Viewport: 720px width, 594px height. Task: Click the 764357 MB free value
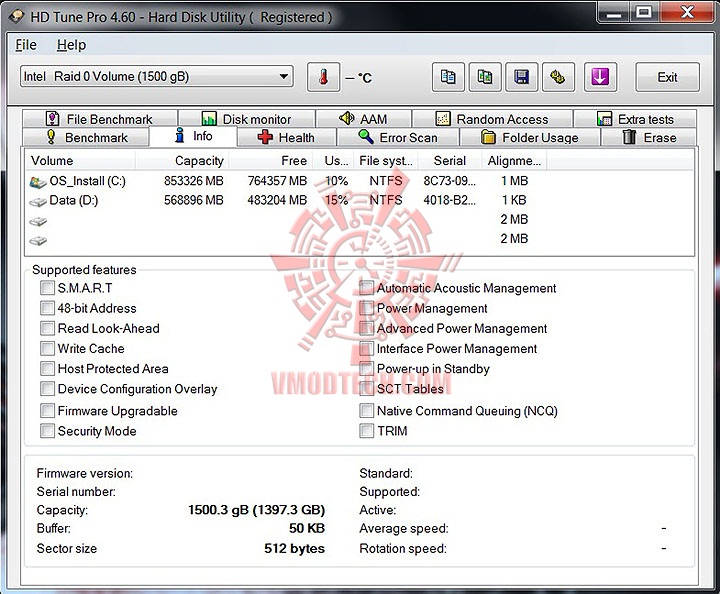(x=277, y=181)
